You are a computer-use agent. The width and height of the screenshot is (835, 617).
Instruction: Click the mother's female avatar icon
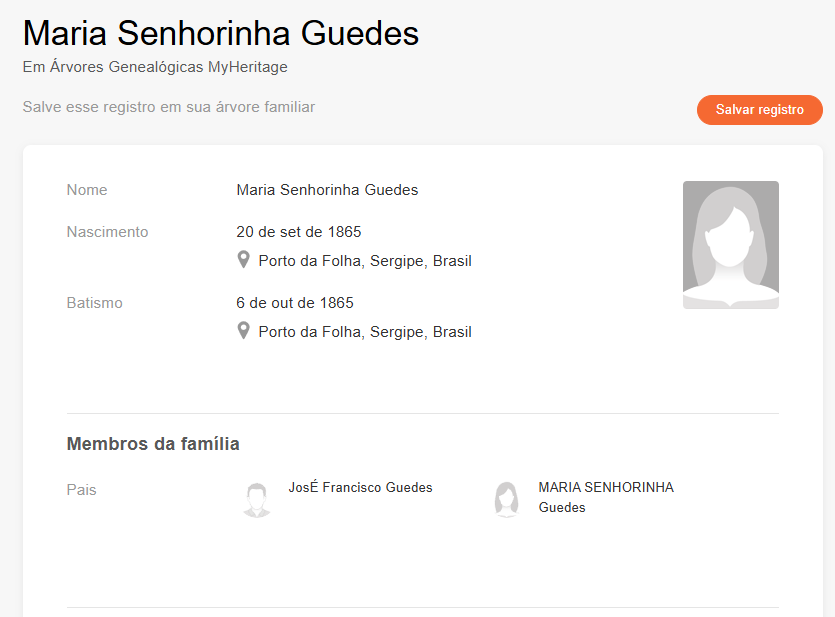click(x=507, y=499)
